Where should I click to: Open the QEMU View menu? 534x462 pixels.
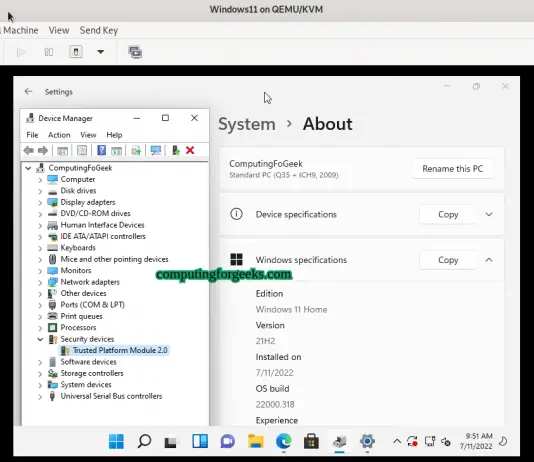[x=59, y=30]
